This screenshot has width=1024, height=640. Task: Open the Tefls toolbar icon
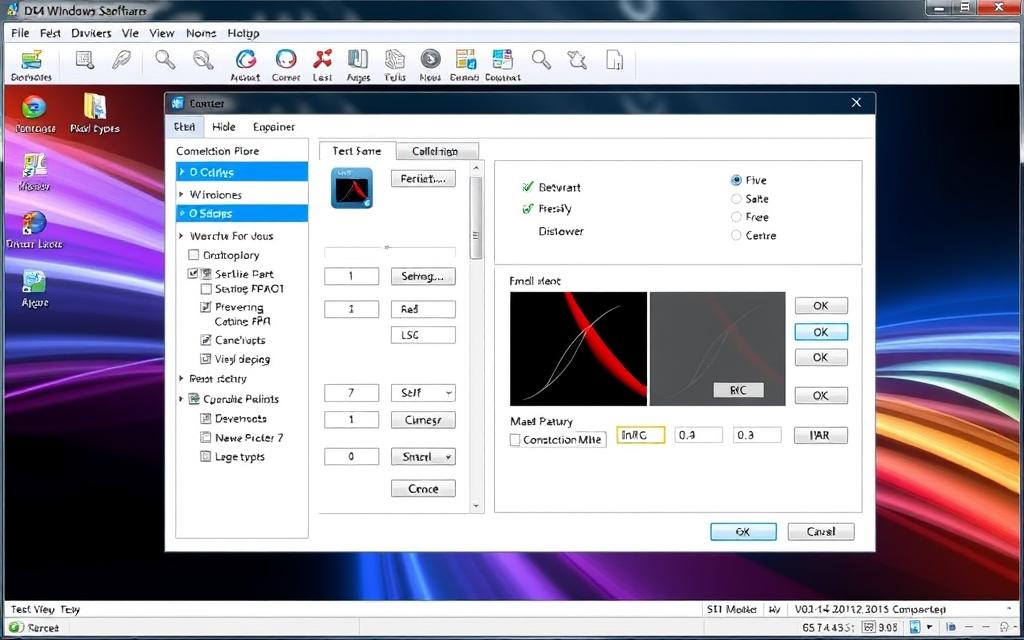pos(394,59)
